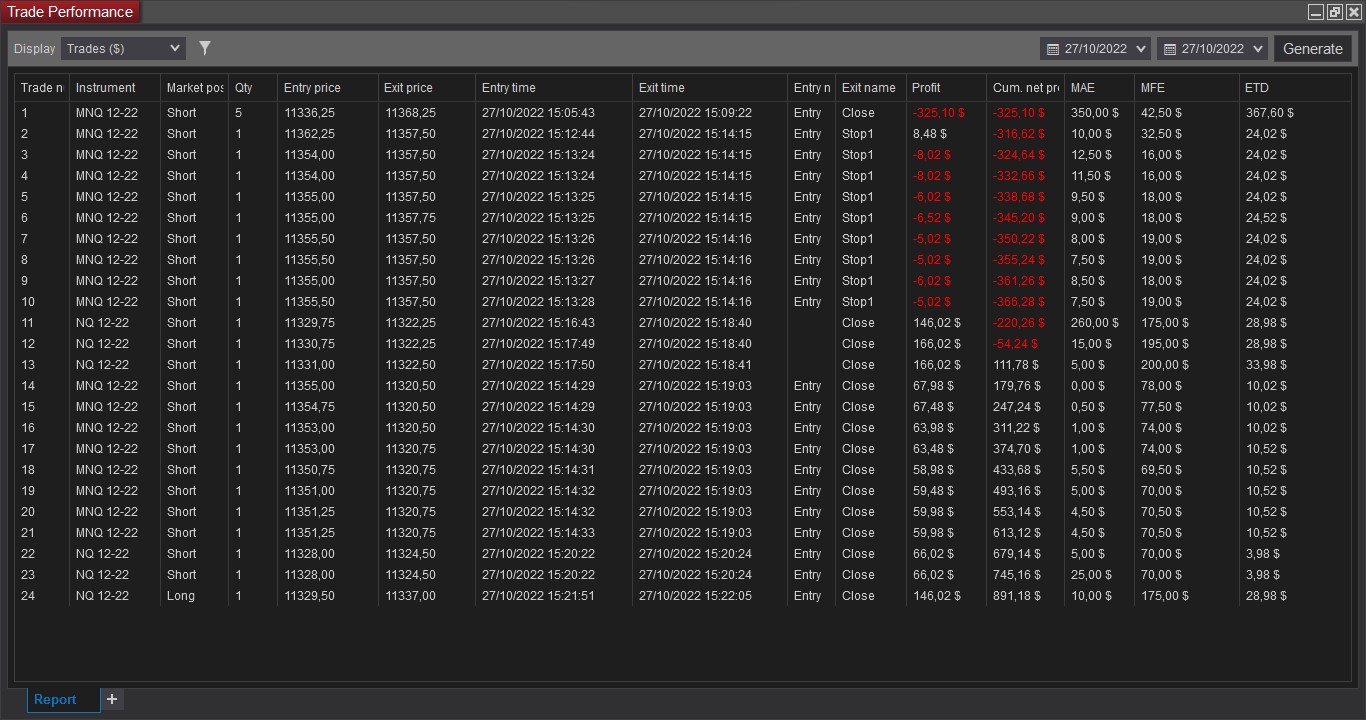Restore the Trade Performance window
This screenshot has height=720, width=1366.
click(x=1334, y=13)
